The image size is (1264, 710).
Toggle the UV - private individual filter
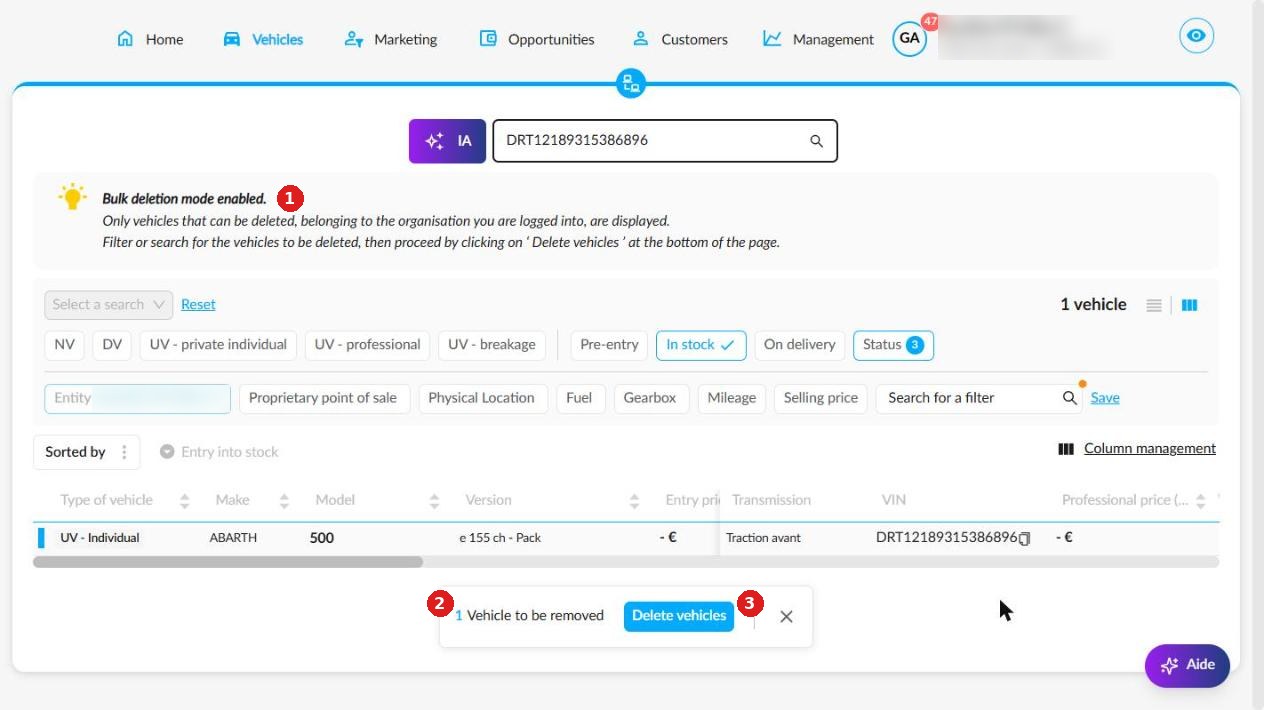tap(218, 345)
